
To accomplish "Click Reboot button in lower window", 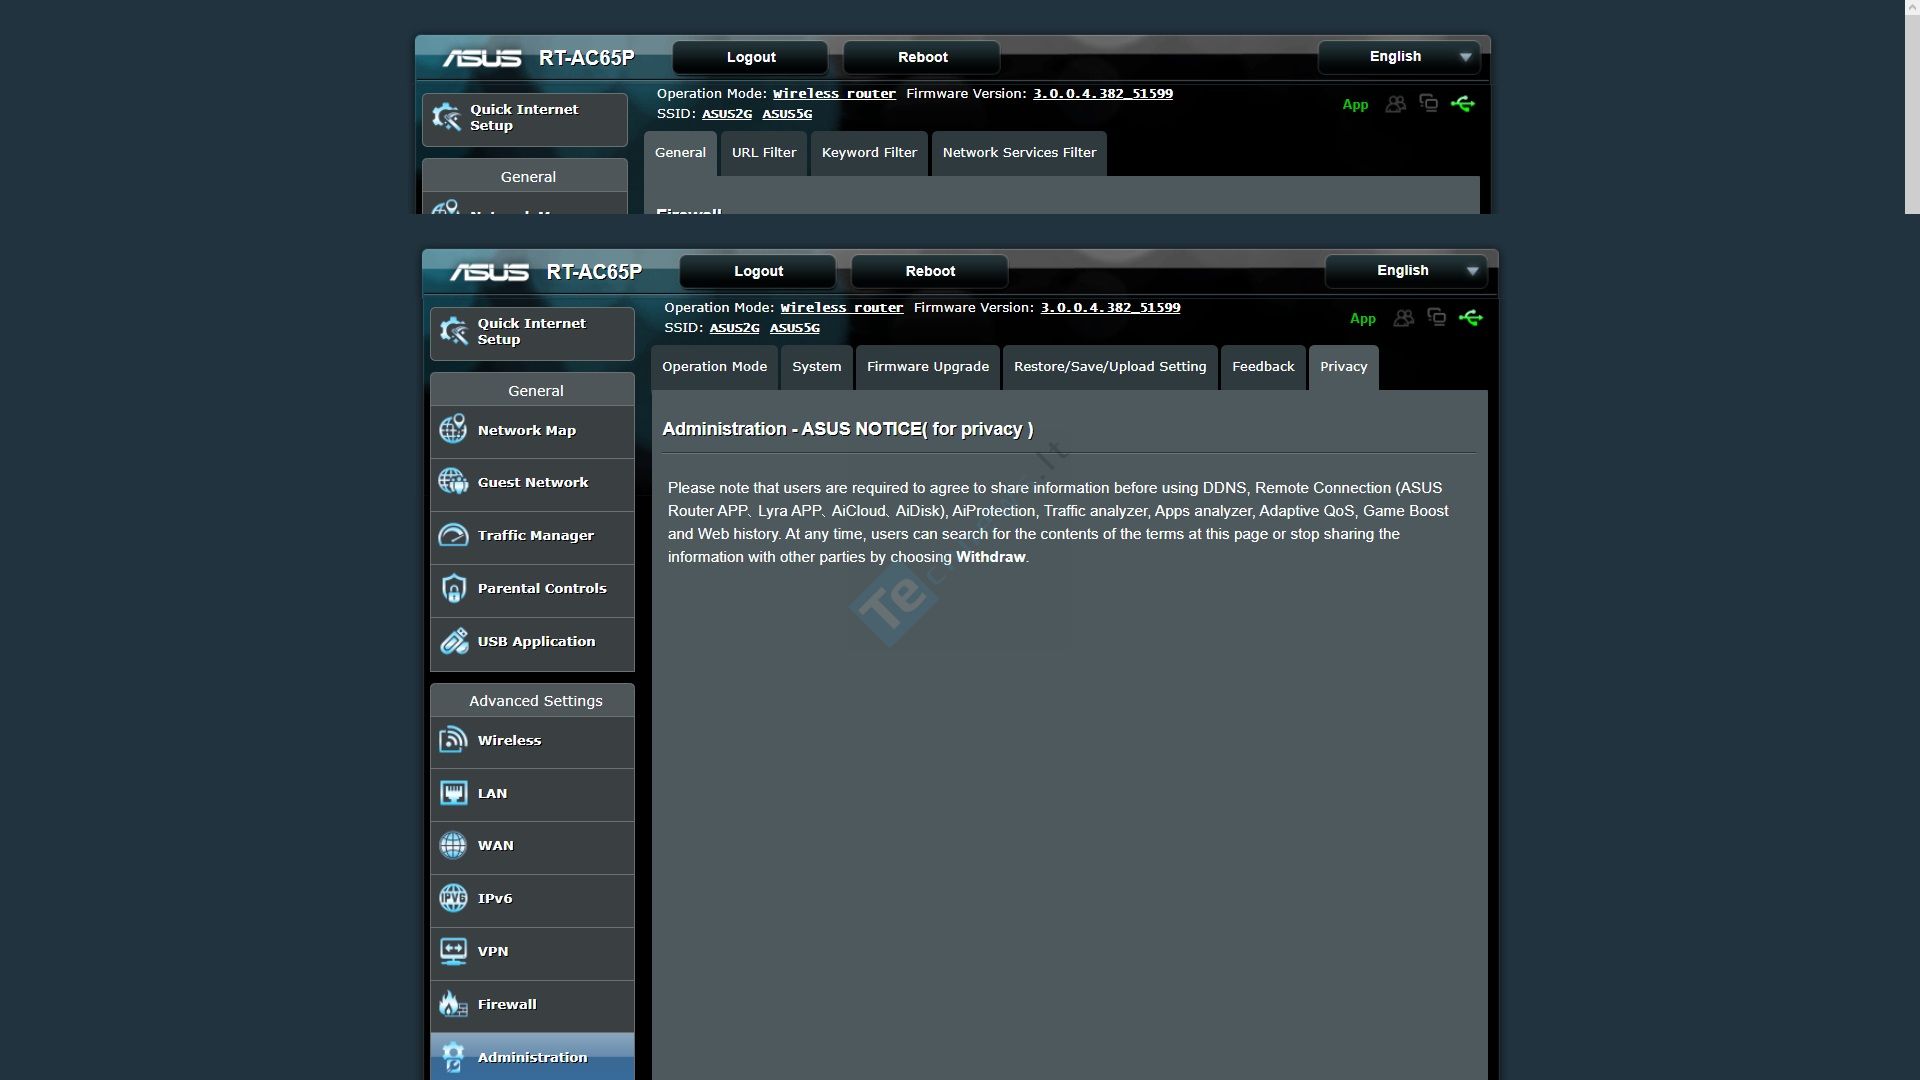I will [x=930, y=271].
